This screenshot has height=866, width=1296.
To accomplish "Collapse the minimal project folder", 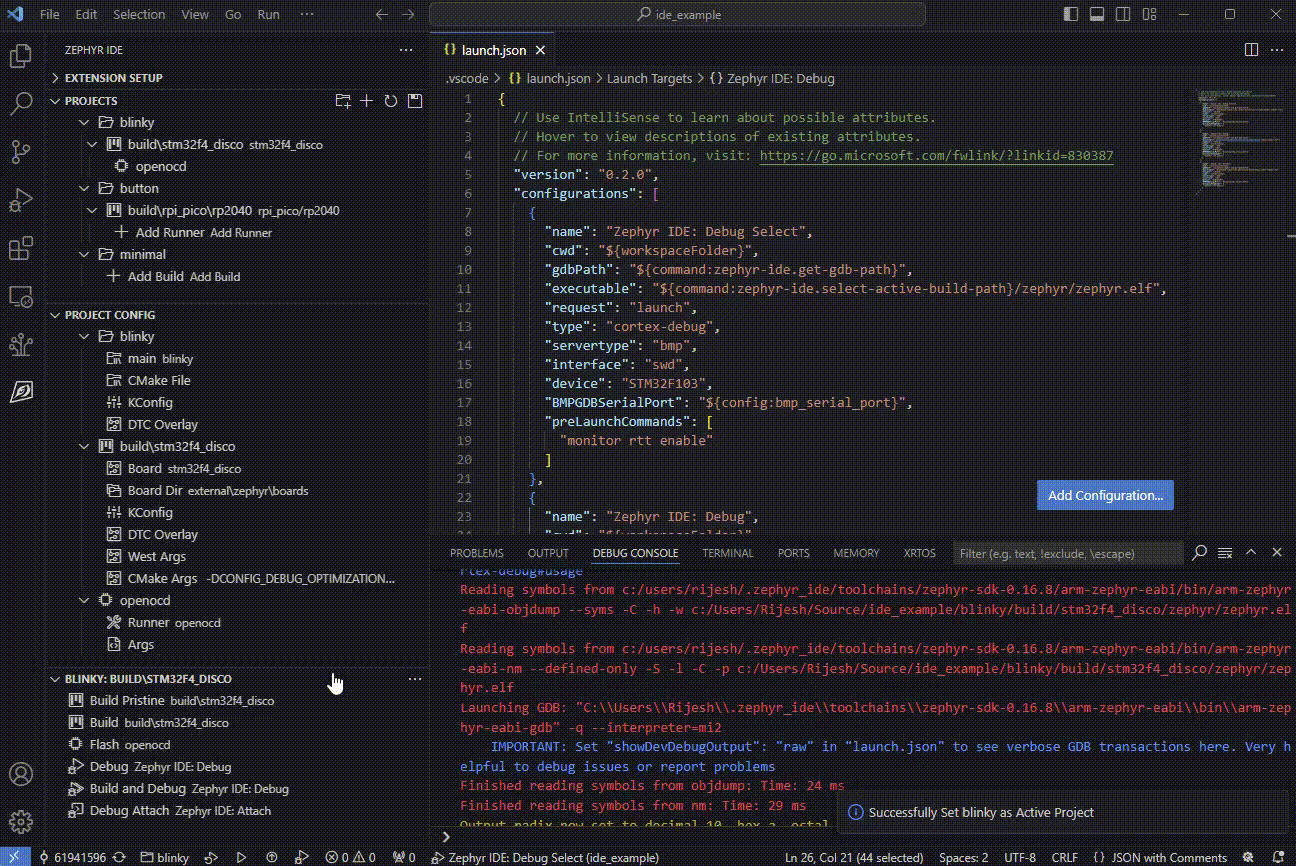I will 85,255.
